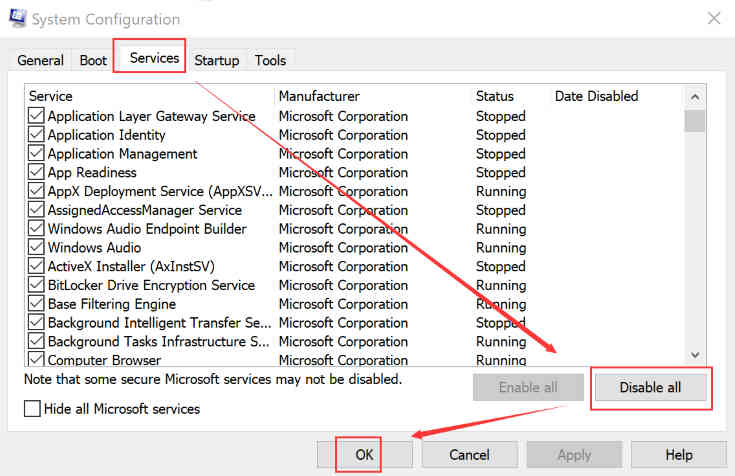Confirm changes with the OK button
This screenshot has height=476, width=735.
364,455
